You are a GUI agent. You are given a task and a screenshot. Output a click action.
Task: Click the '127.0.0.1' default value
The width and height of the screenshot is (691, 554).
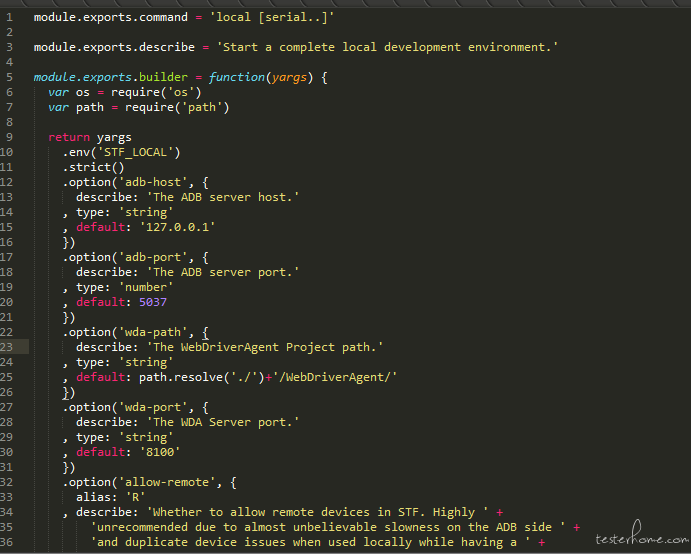(177, 227)
